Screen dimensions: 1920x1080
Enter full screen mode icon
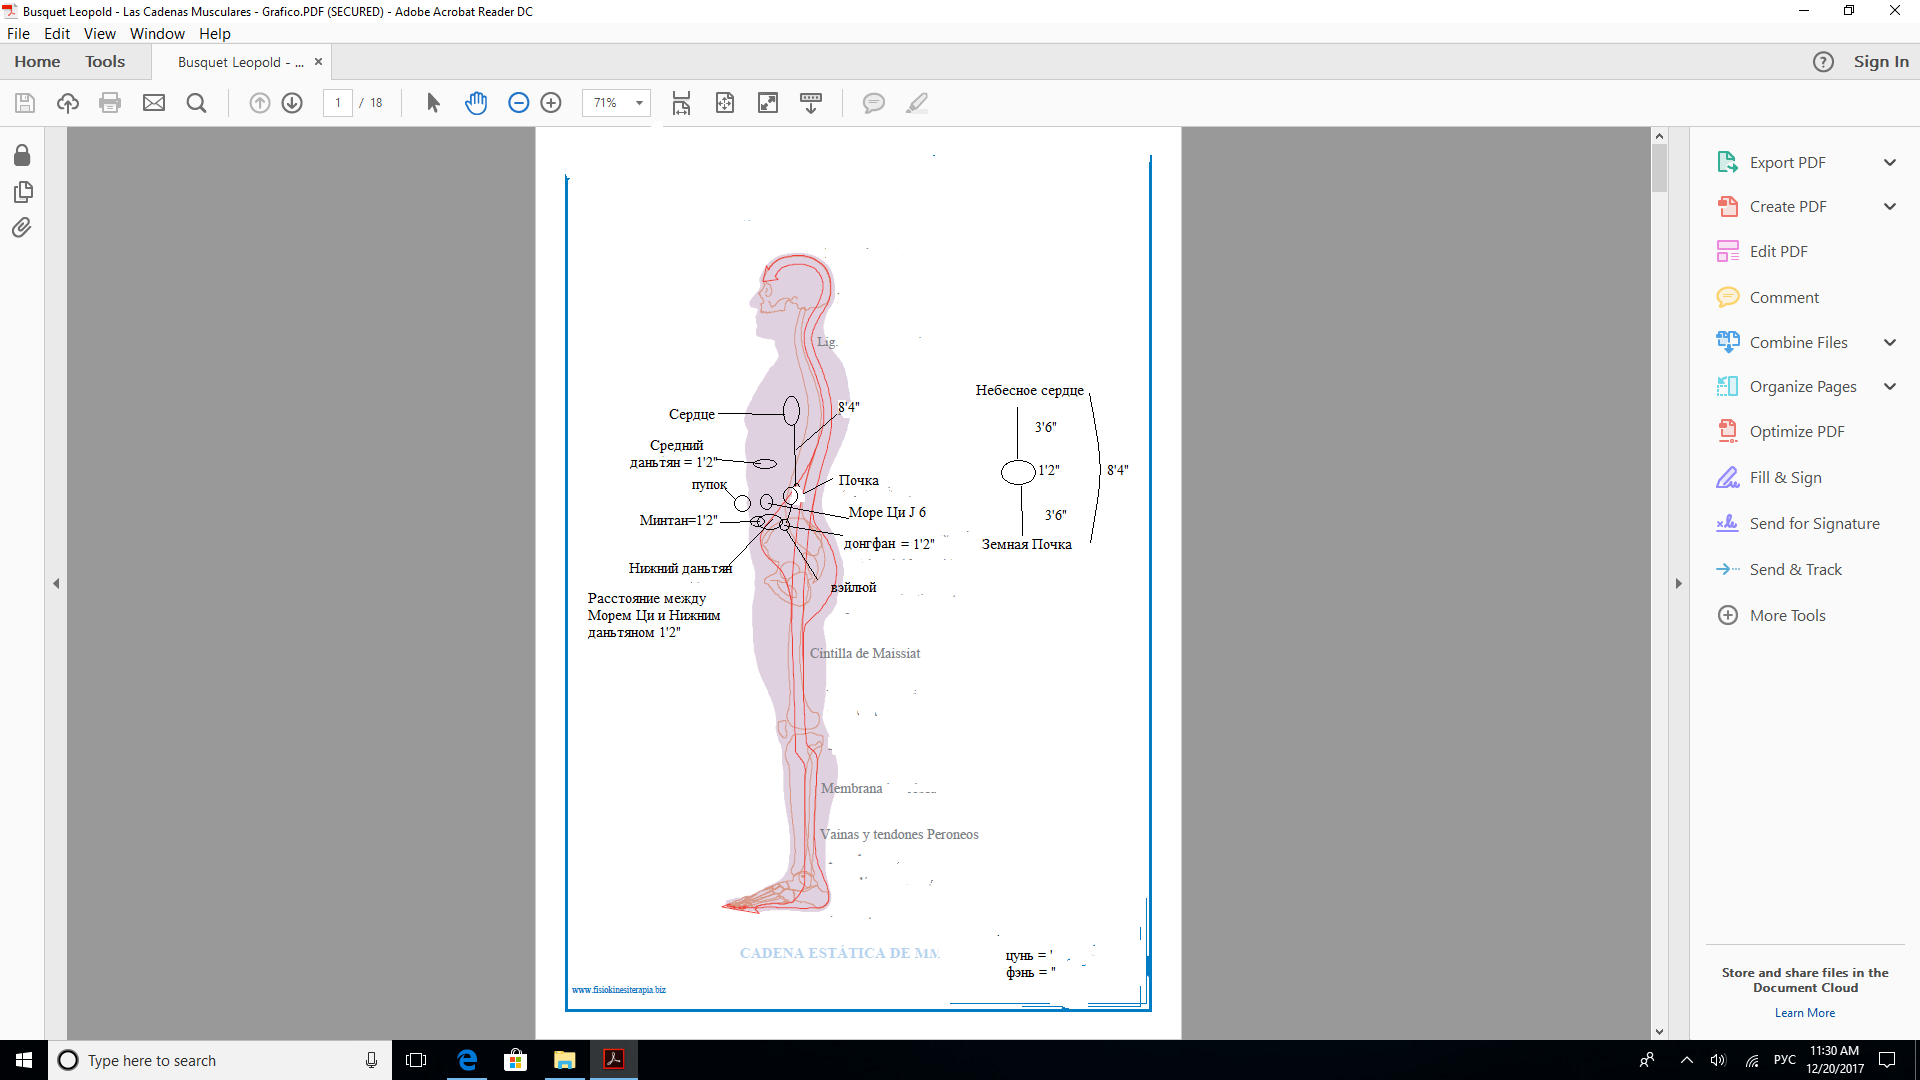[x=768, y=103]
